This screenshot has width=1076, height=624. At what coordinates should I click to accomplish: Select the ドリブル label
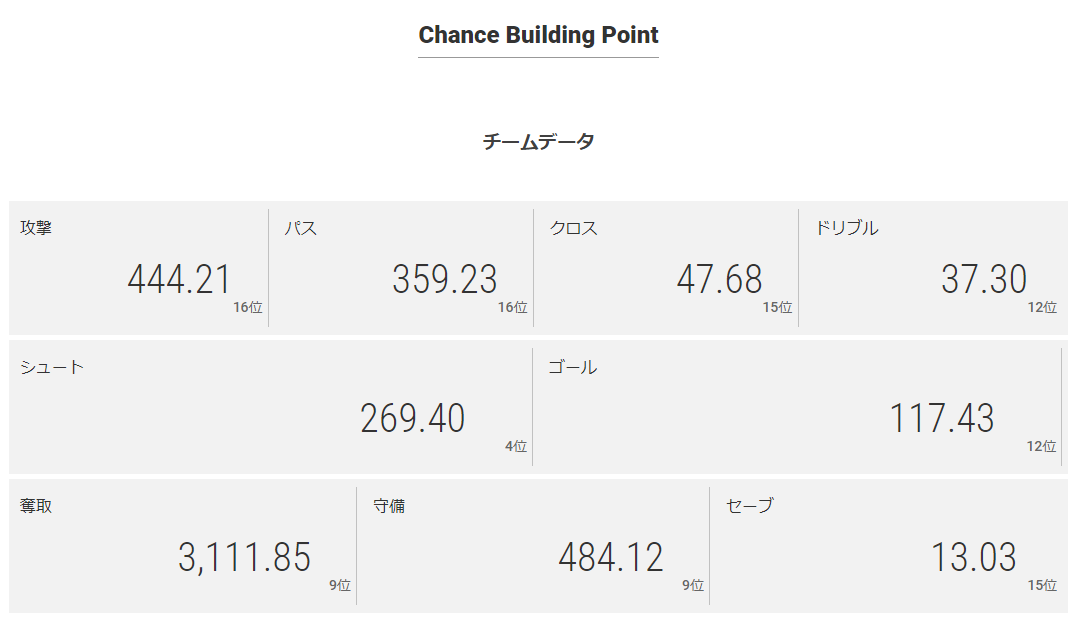pyautogui.click(x=847, y=228)
